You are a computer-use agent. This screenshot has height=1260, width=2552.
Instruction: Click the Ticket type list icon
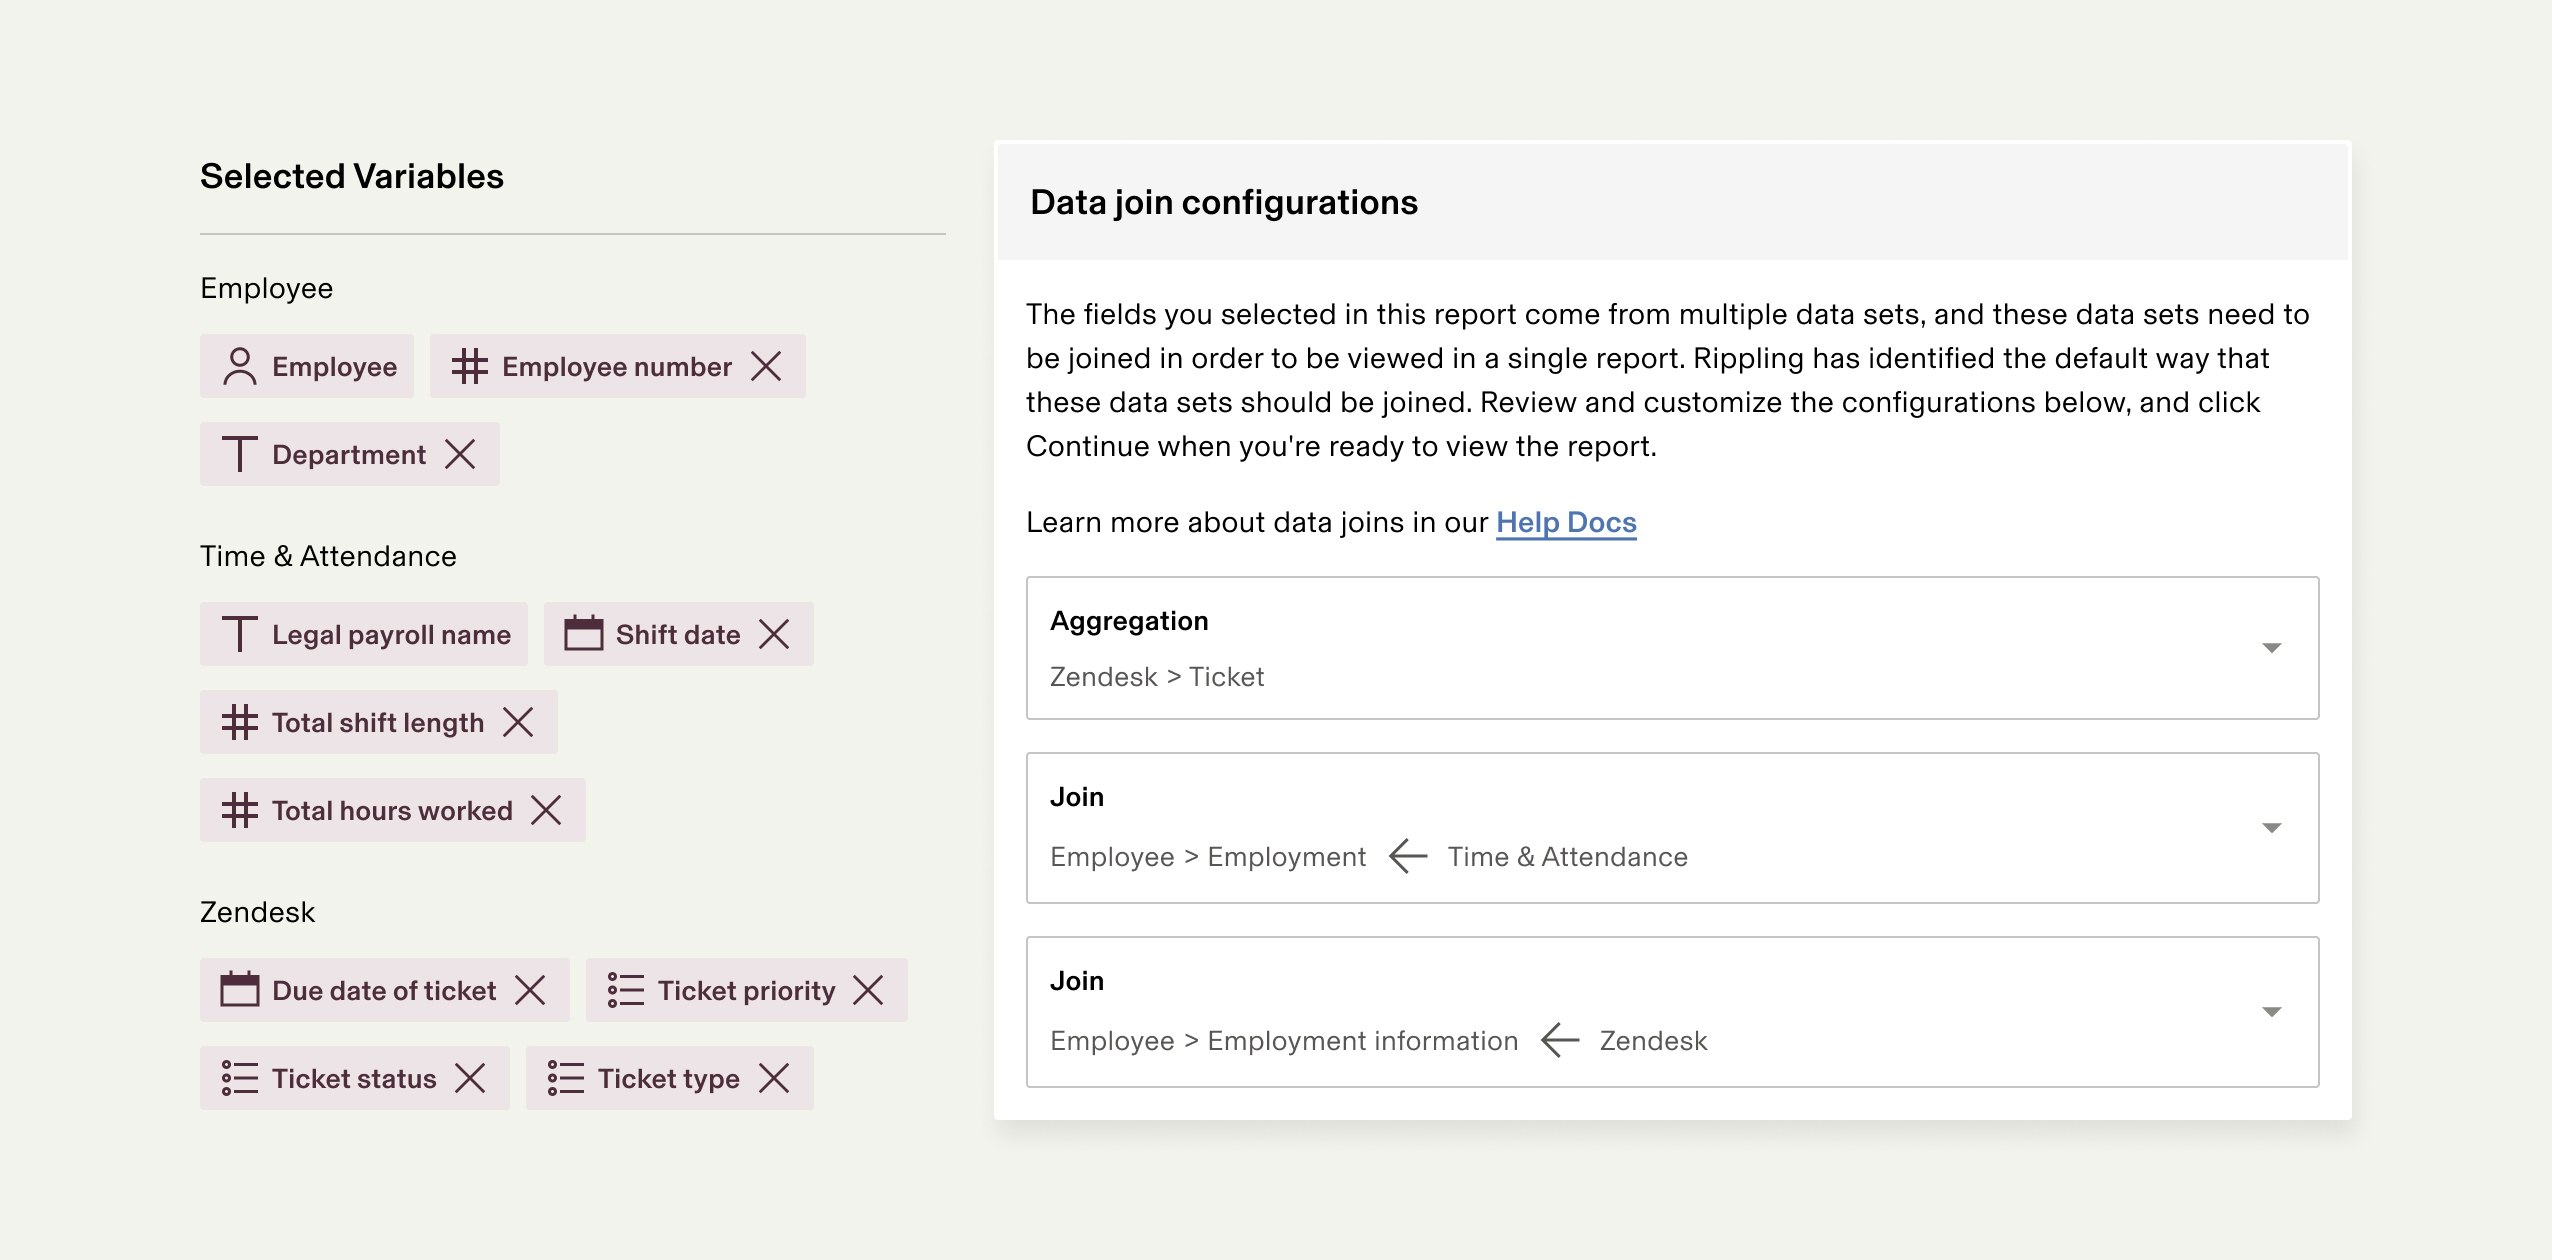[x=566, y=1078]
